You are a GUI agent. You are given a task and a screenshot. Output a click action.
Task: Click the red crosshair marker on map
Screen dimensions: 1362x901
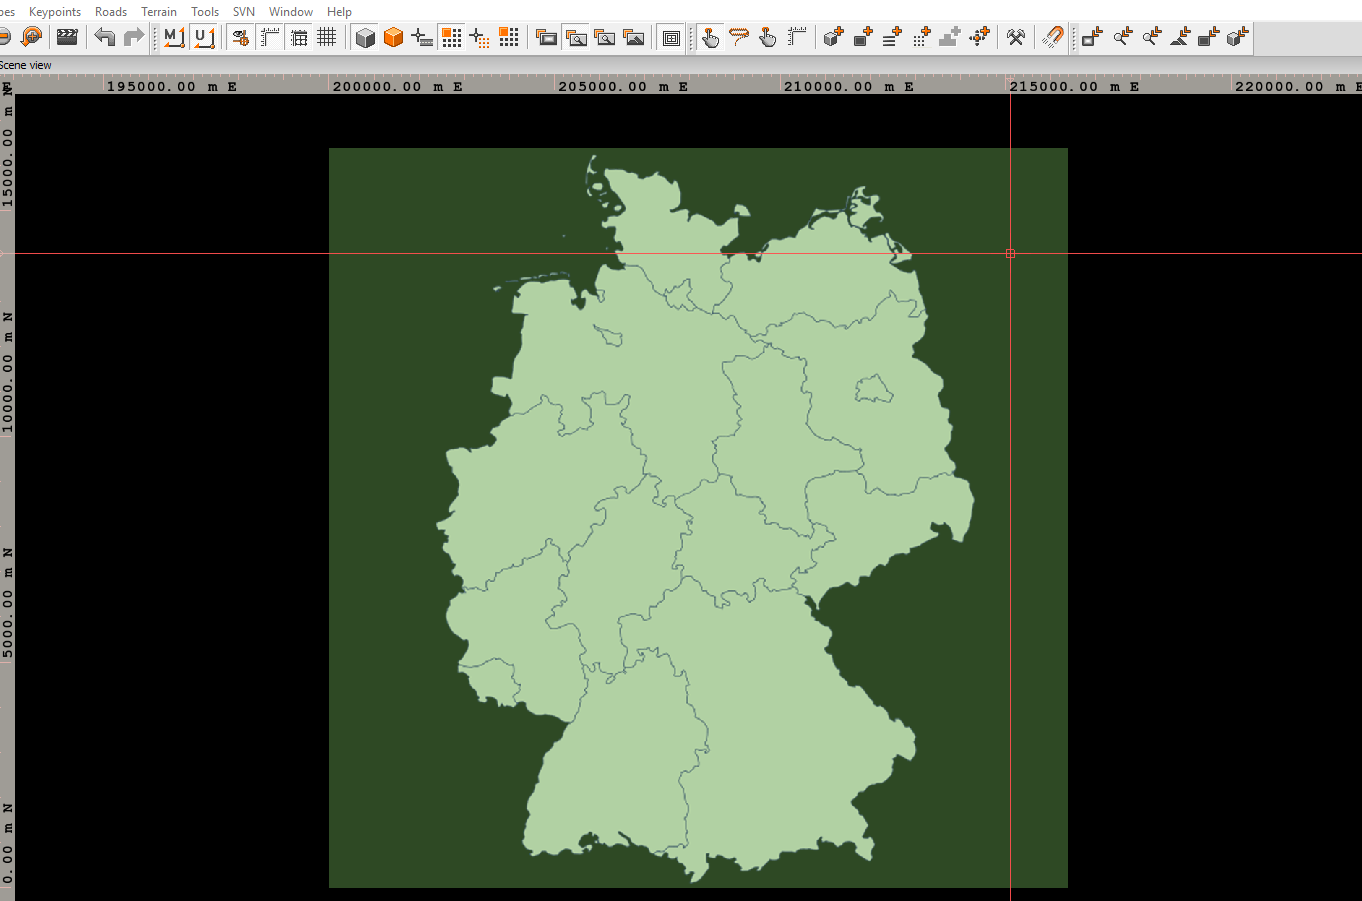pyautogui.click(x=1010, y=254)
